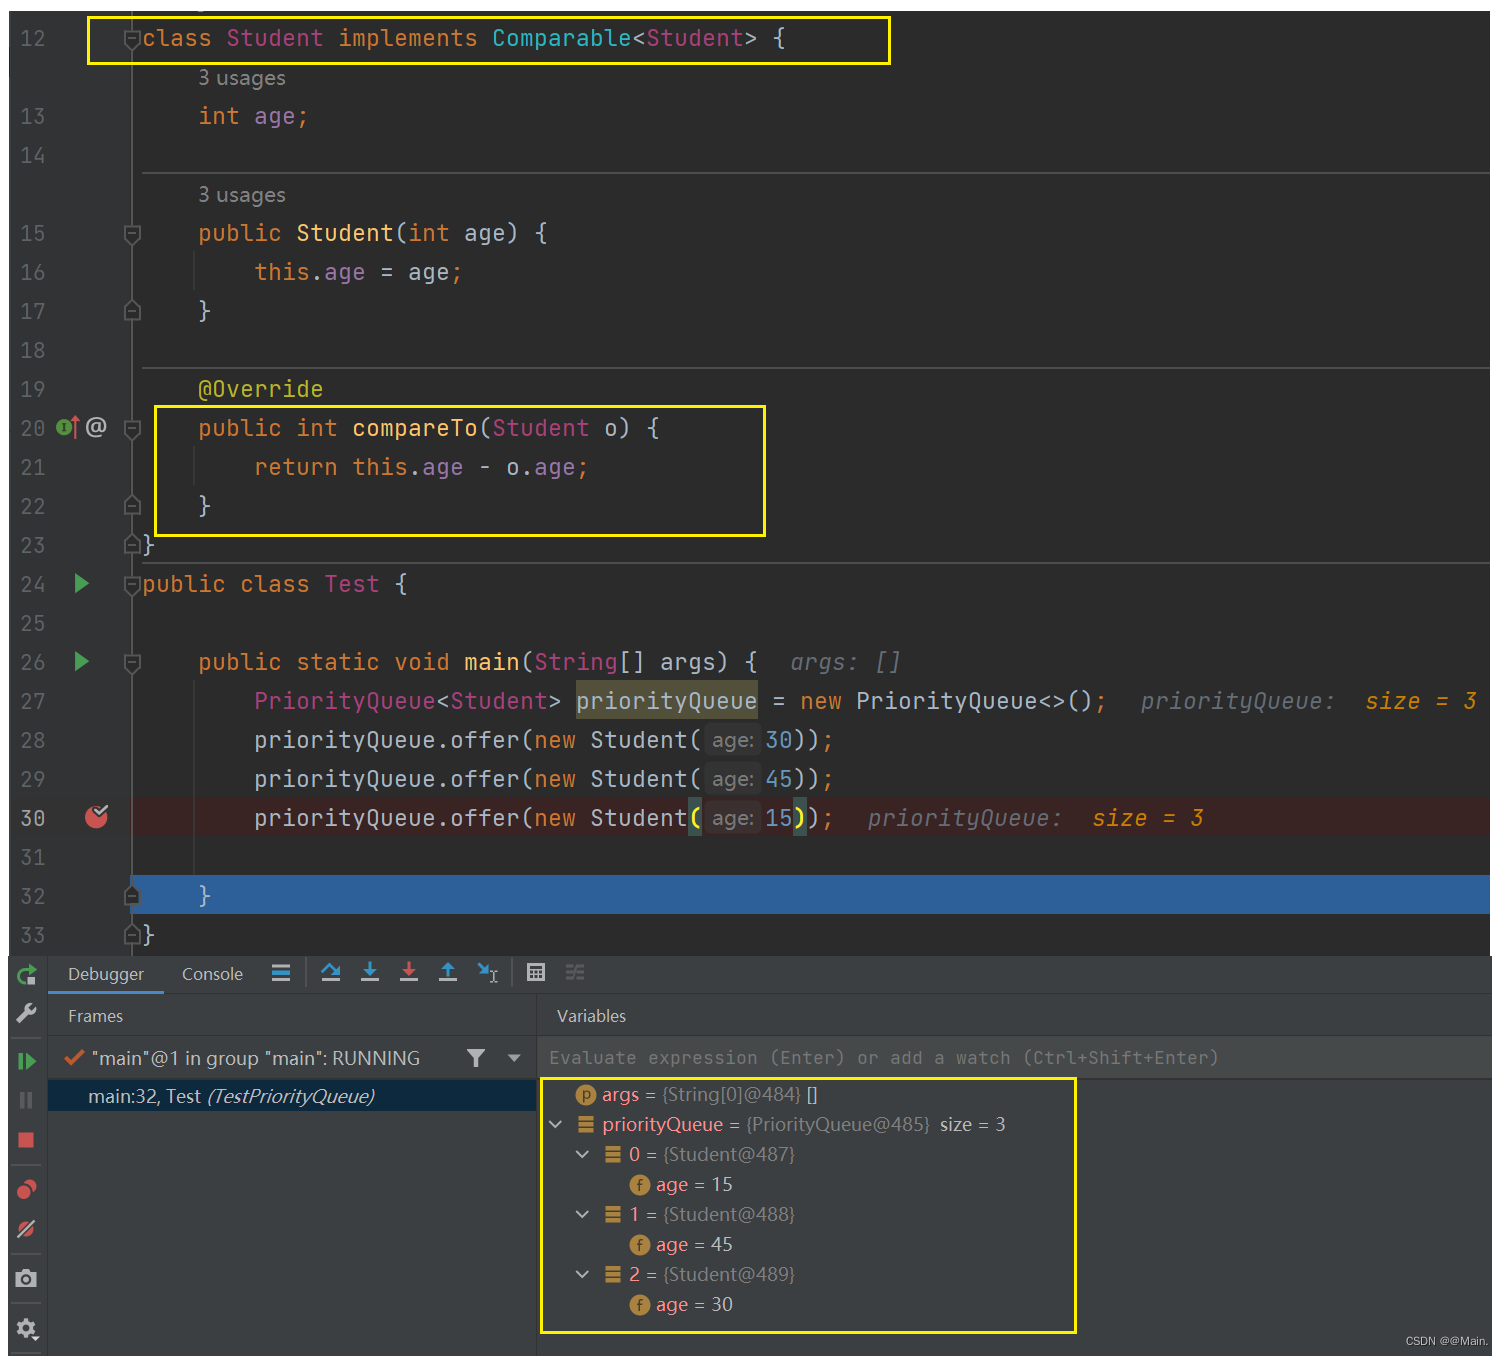Viewport: 1504px width, 1356px height.
Task: Click the Trace Current Stream Chain icon
Action: click(575, 972)
